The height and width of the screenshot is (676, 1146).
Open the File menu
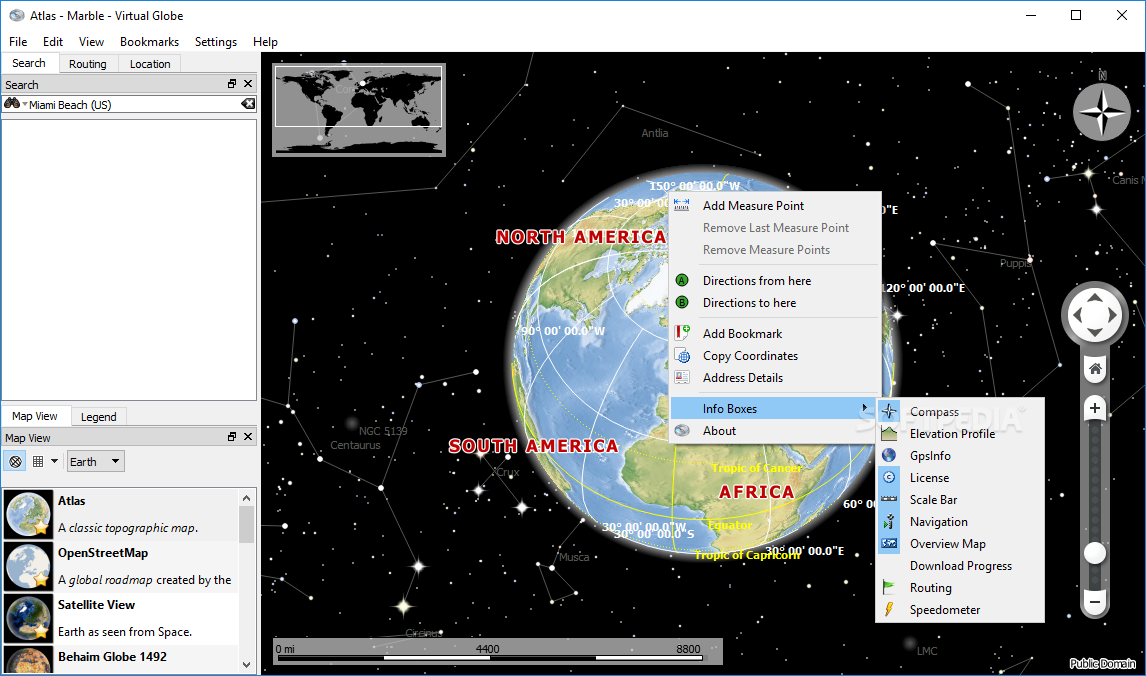point(18,42)
